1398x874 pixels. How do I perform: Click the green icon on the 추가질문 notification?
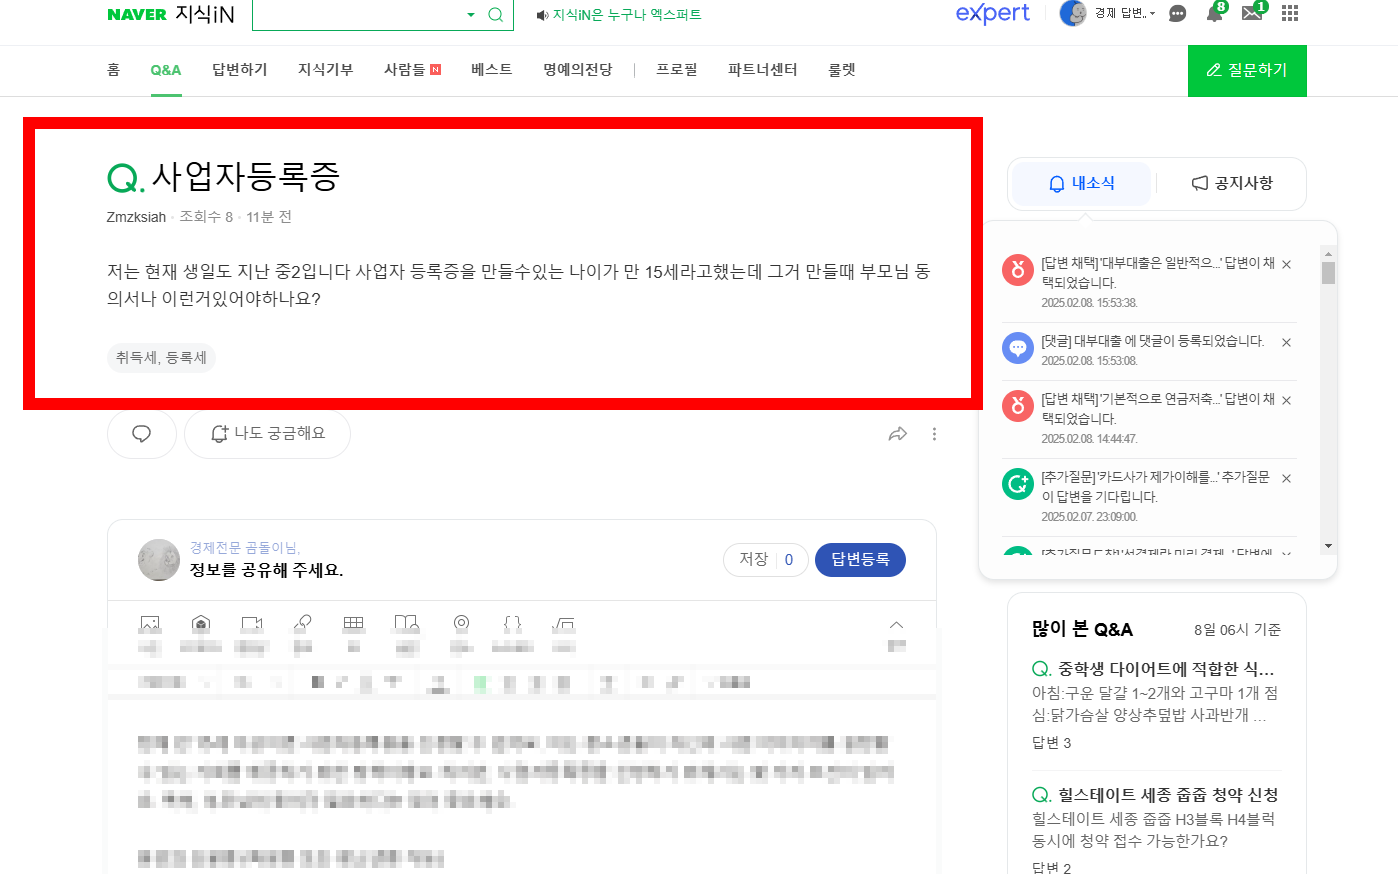coord(1018,484)
